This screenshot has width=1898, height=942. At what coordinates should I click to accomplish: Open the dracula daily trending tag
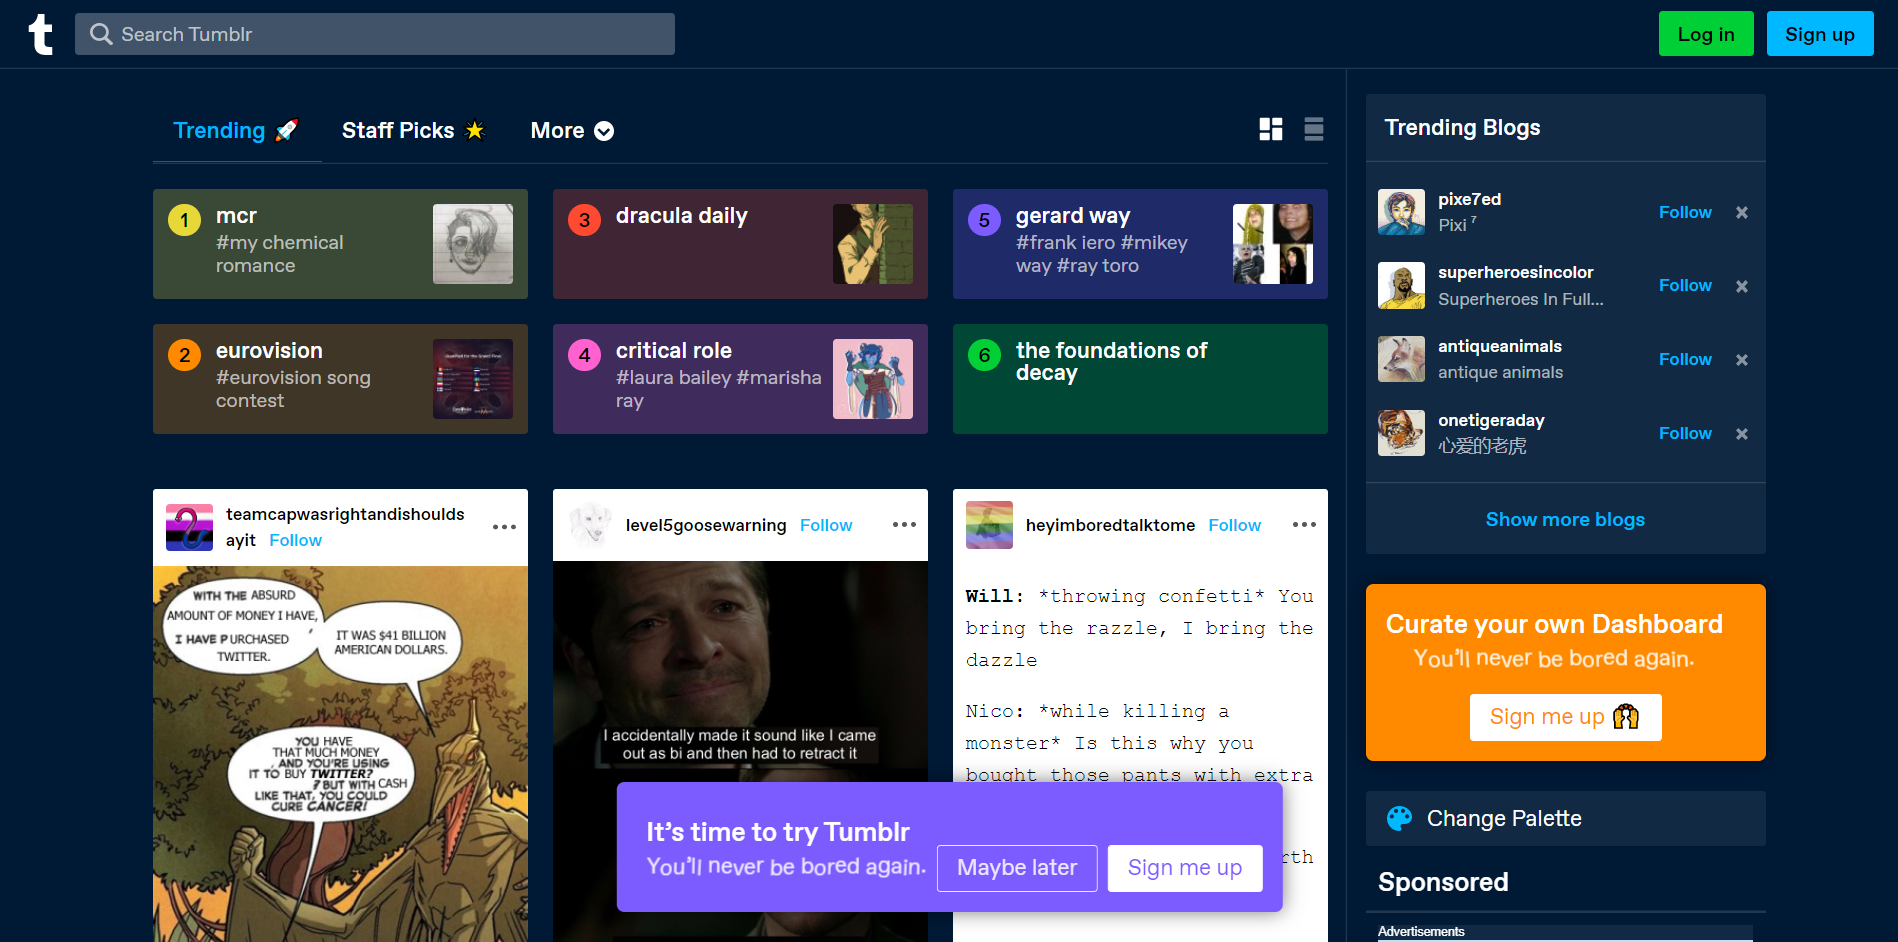pos(740,244)
